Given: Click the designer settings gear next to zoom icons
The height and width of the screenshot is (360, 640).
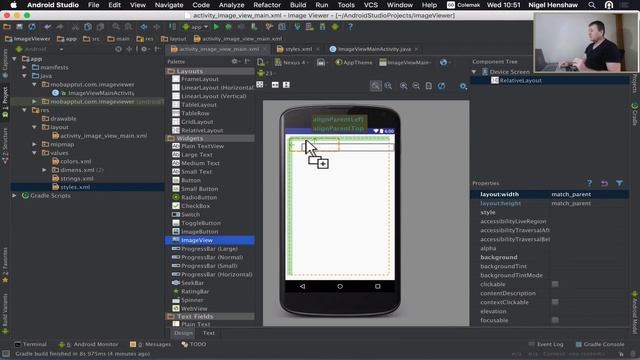Looking at the screenshot, I should tap(463, 86).
